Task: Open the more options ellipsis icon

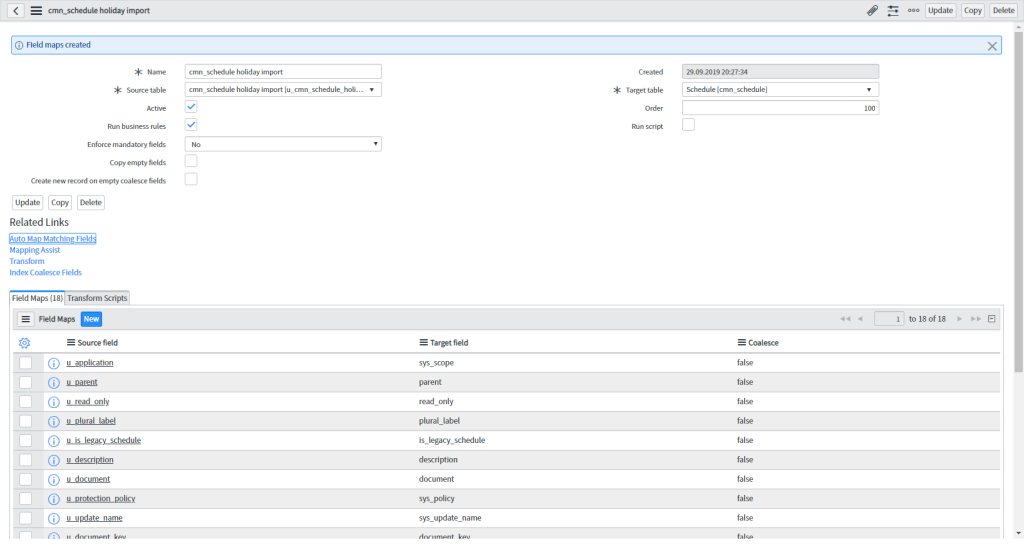Action: (x=913, y=10)
